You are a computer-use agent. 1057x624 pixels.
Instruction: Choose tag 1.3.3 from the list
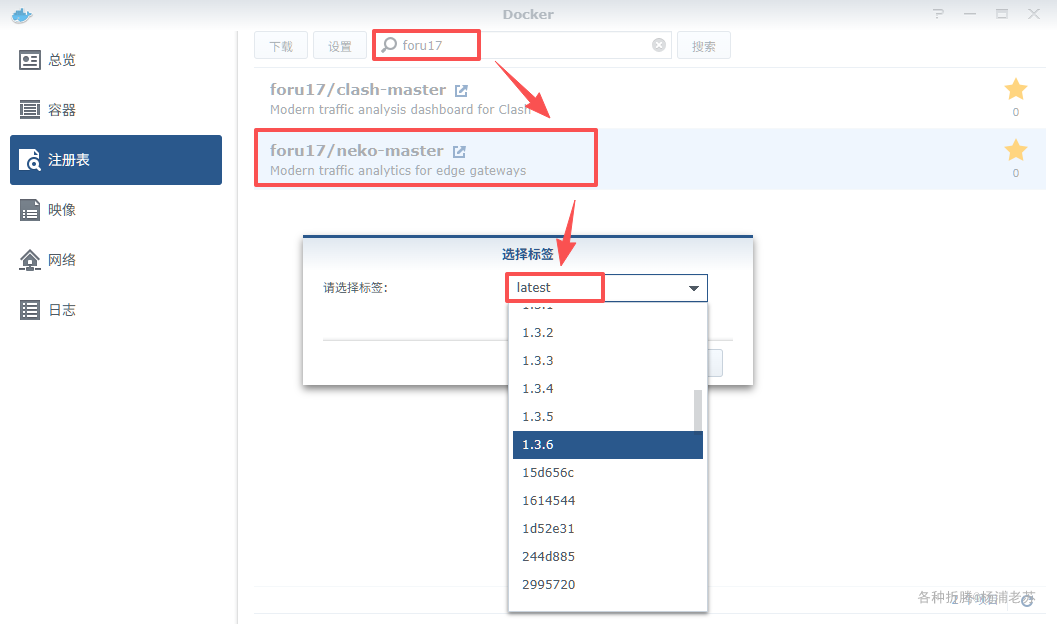tap(607, 361)
